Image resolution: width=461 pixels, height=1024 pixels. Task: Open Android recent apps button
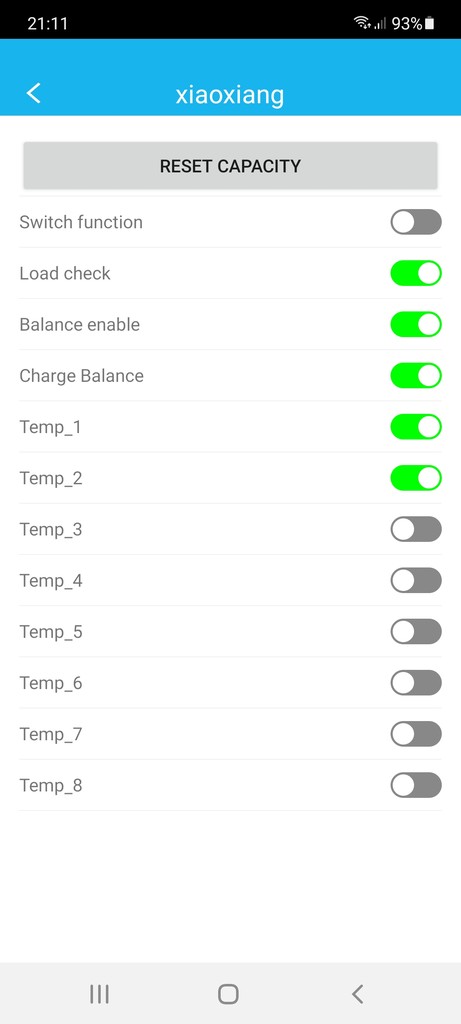(99, 994)
